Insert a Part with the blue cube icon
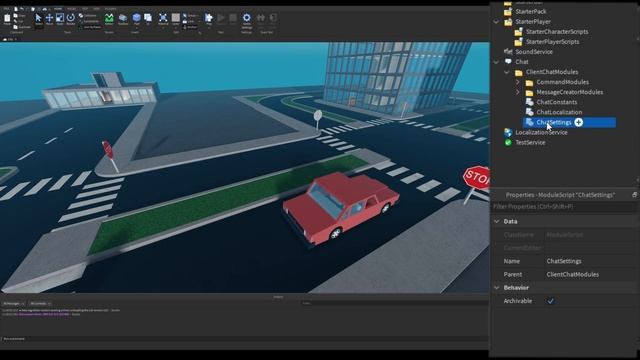This screenshot has width=640, height=360. click(136, 19)
